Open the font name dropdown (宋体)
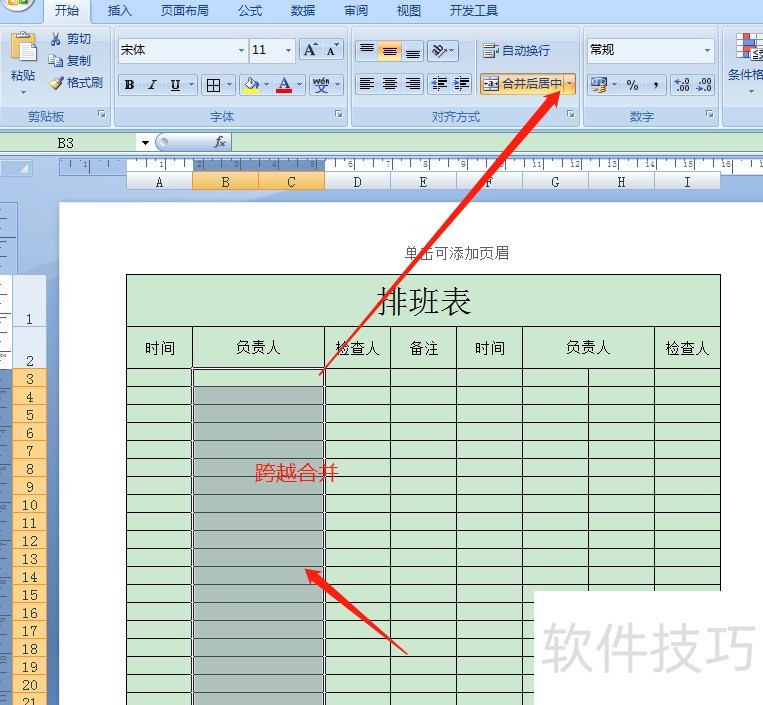763x705 pixels. tap(241, 50)
